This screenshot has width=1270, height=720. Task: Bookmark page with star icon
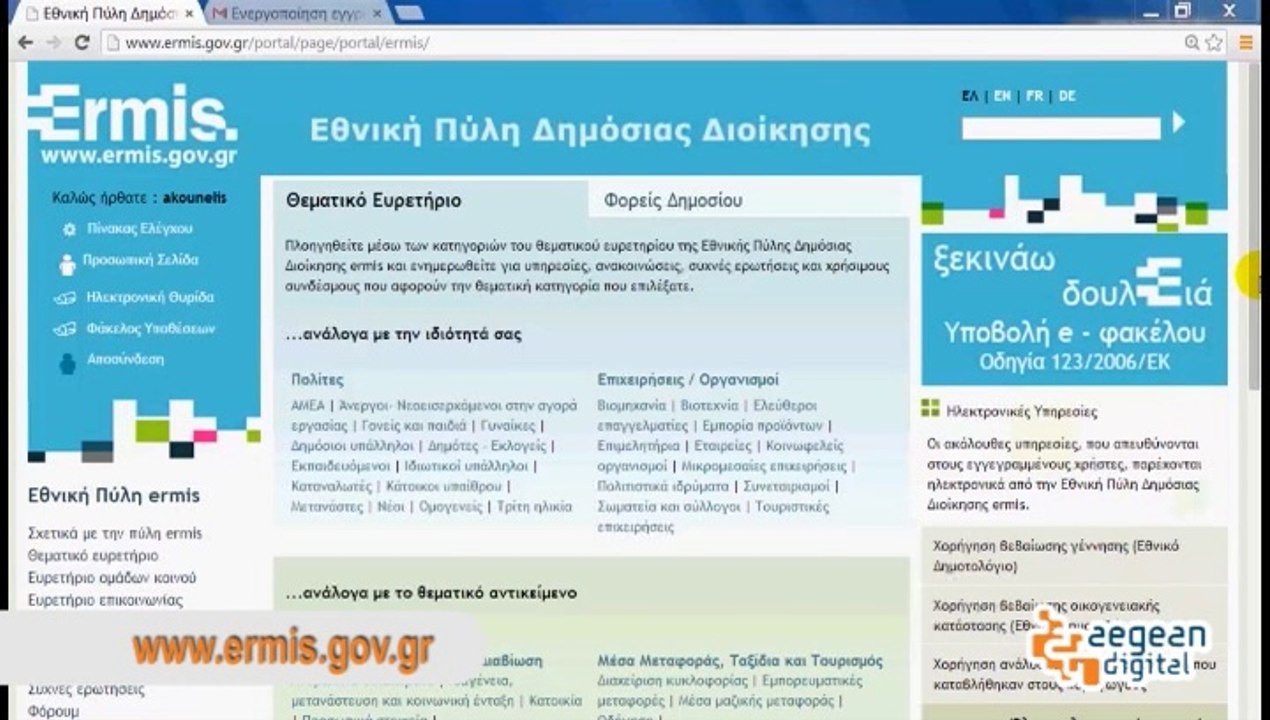coord(1214,43)
